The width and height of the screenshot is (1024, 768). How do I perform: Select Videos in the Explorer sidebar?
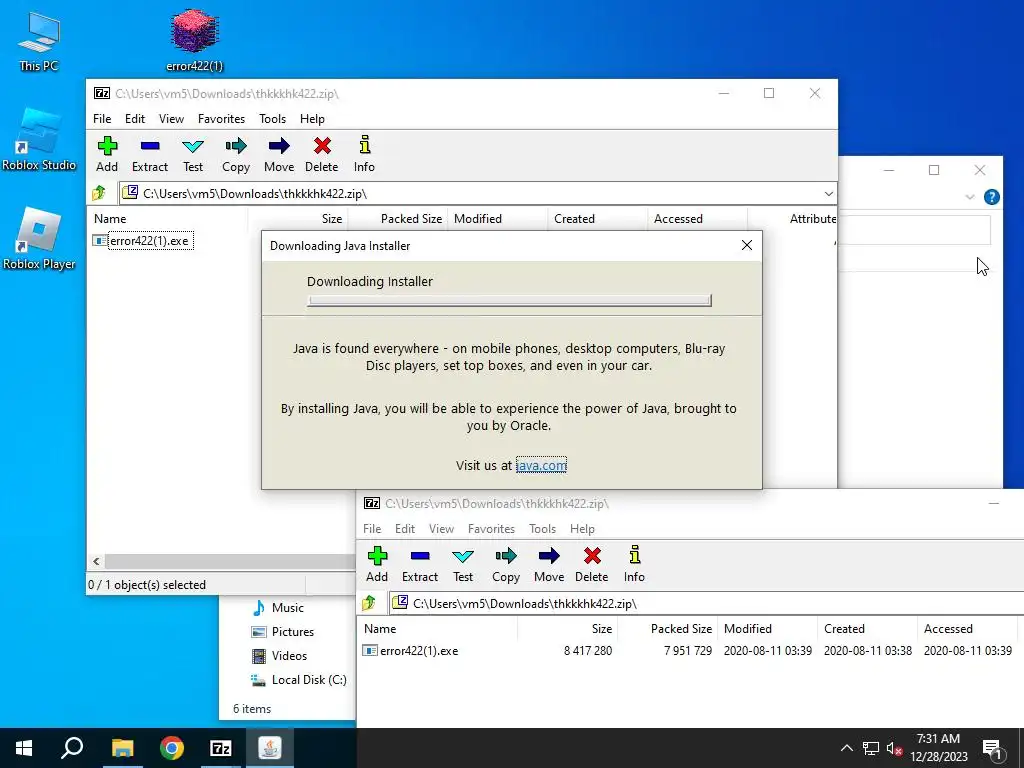280,656
